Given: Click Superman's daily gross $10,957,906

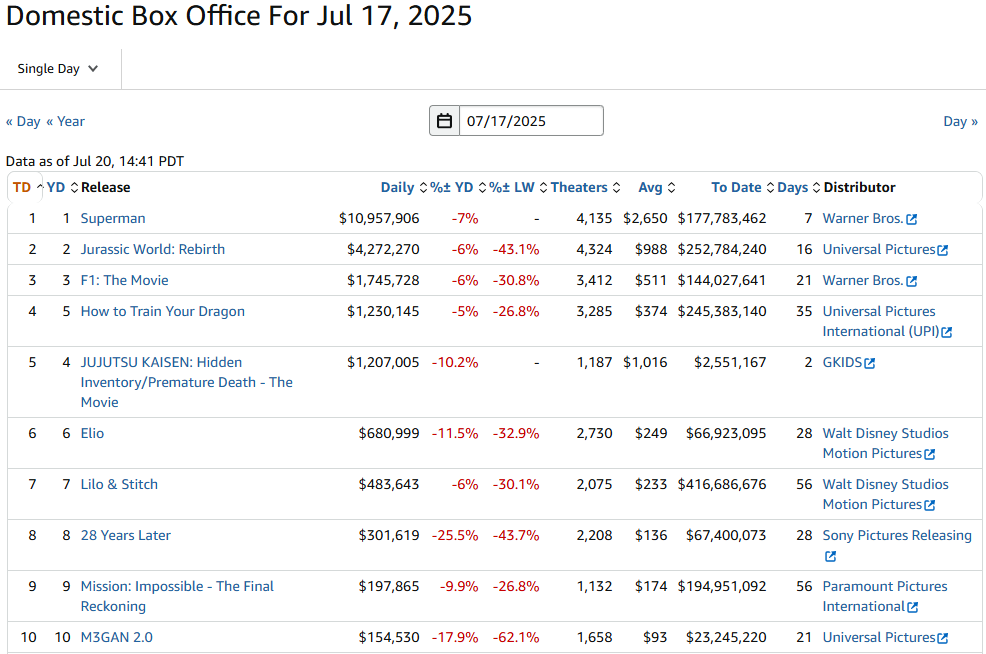Looking at the screenshot, I should click(379, 218).
